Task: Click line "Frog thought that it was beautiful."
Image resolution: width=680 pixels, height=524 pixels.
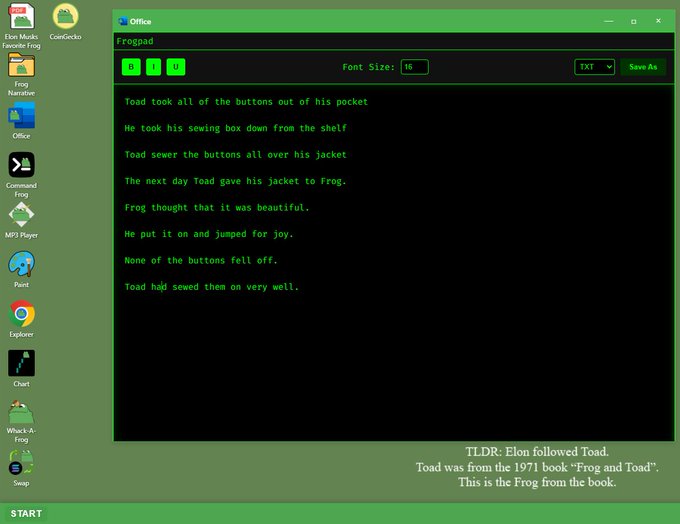Action: tap(217, 207)
